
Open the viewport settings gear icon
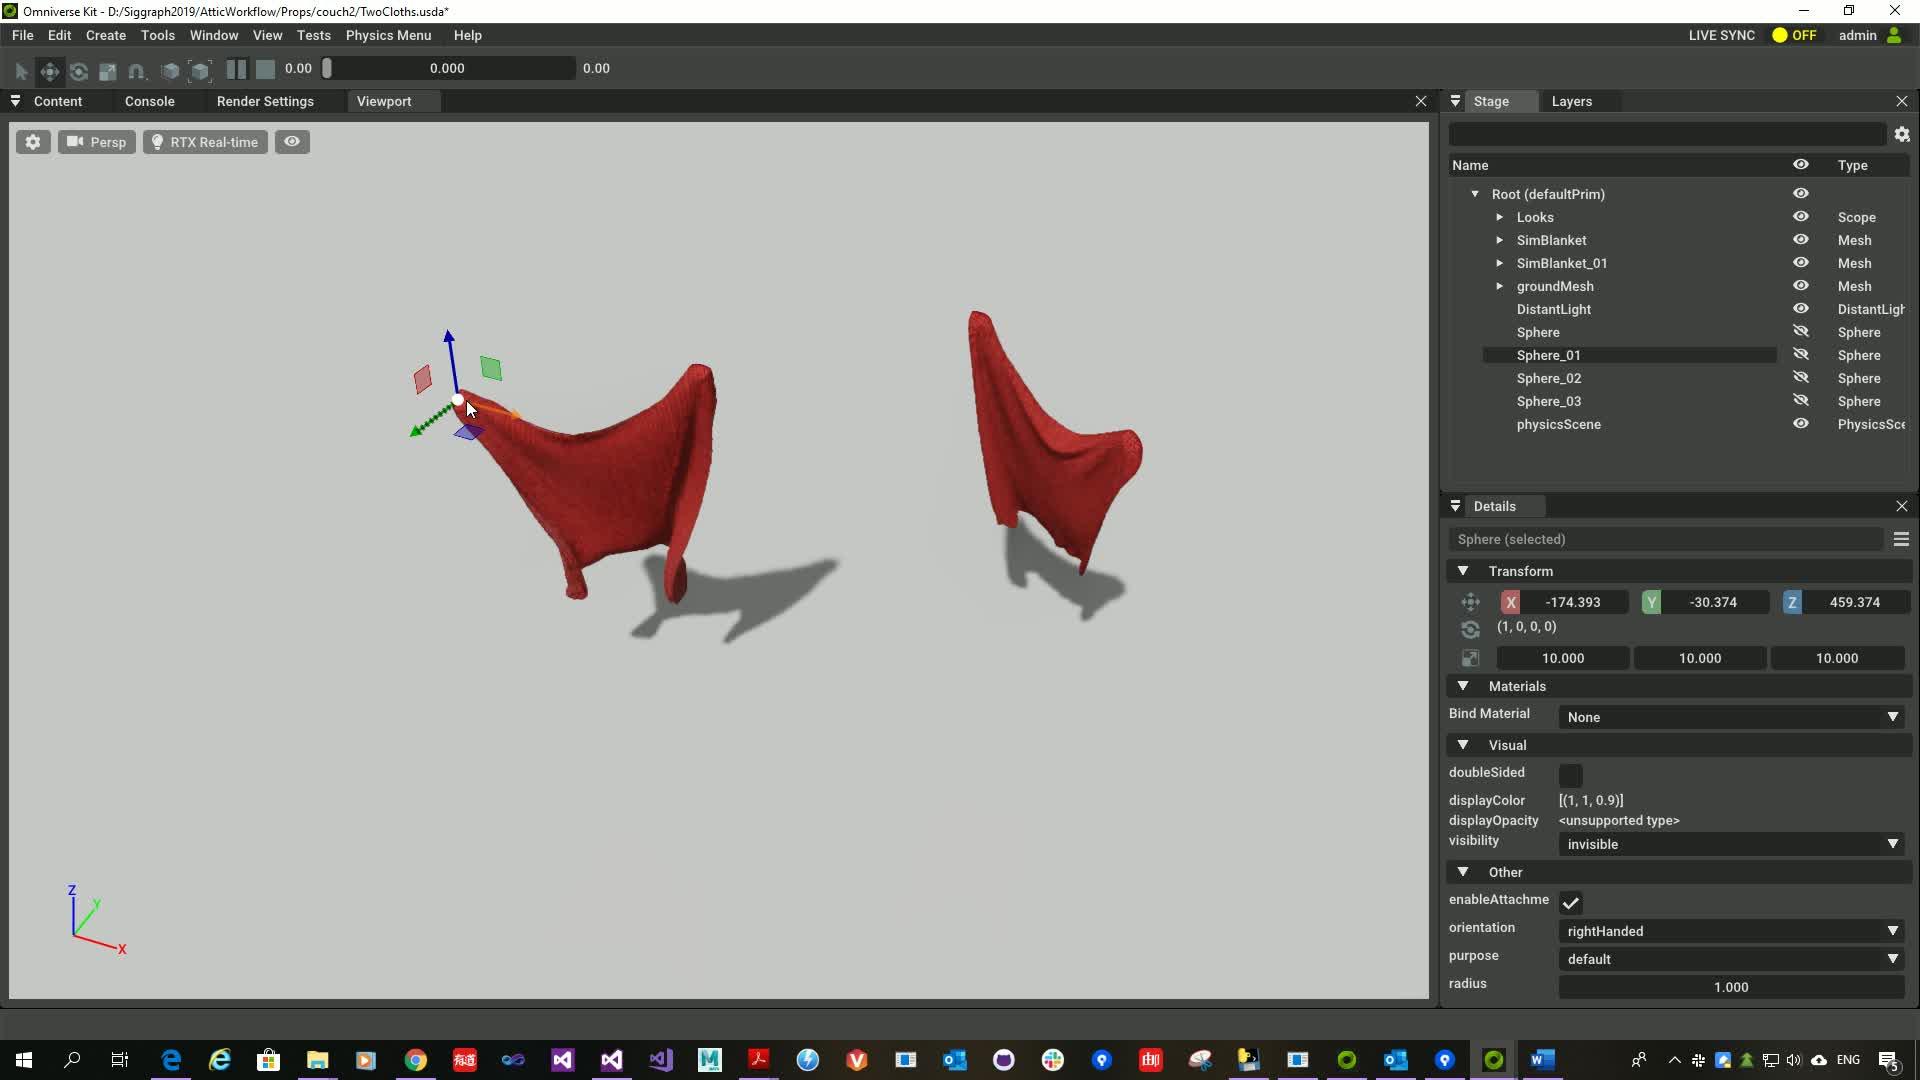[33, 141]
